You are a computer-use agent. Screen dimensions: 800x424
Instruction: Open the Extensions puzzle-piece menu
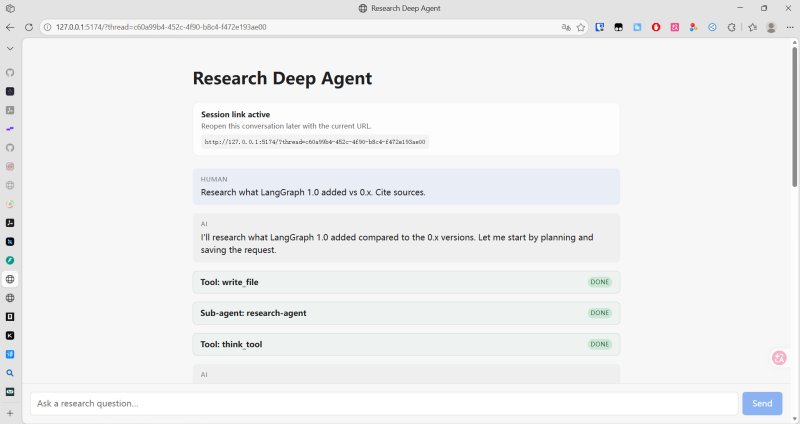(x=731, y=27)
